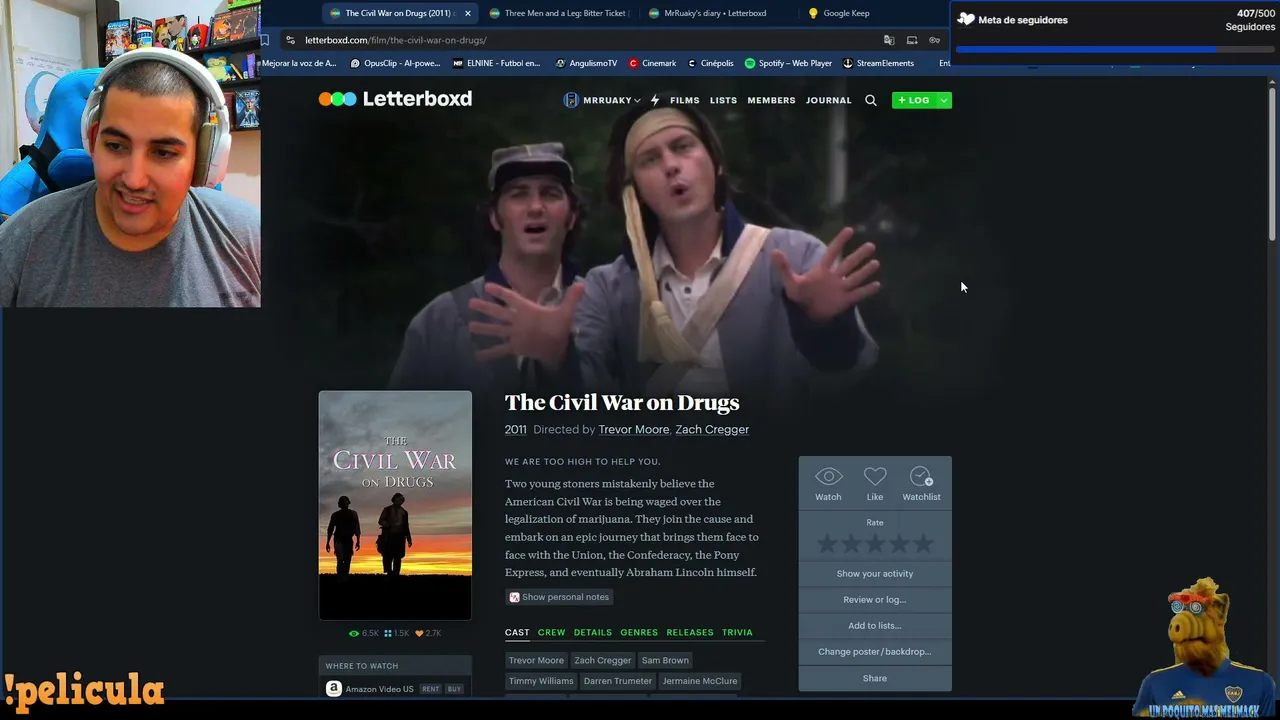Viewport: 1280px width, 720px height.
Task: Open the ELNINE Futbol bookmark
Action: click(x=496, y=63)
